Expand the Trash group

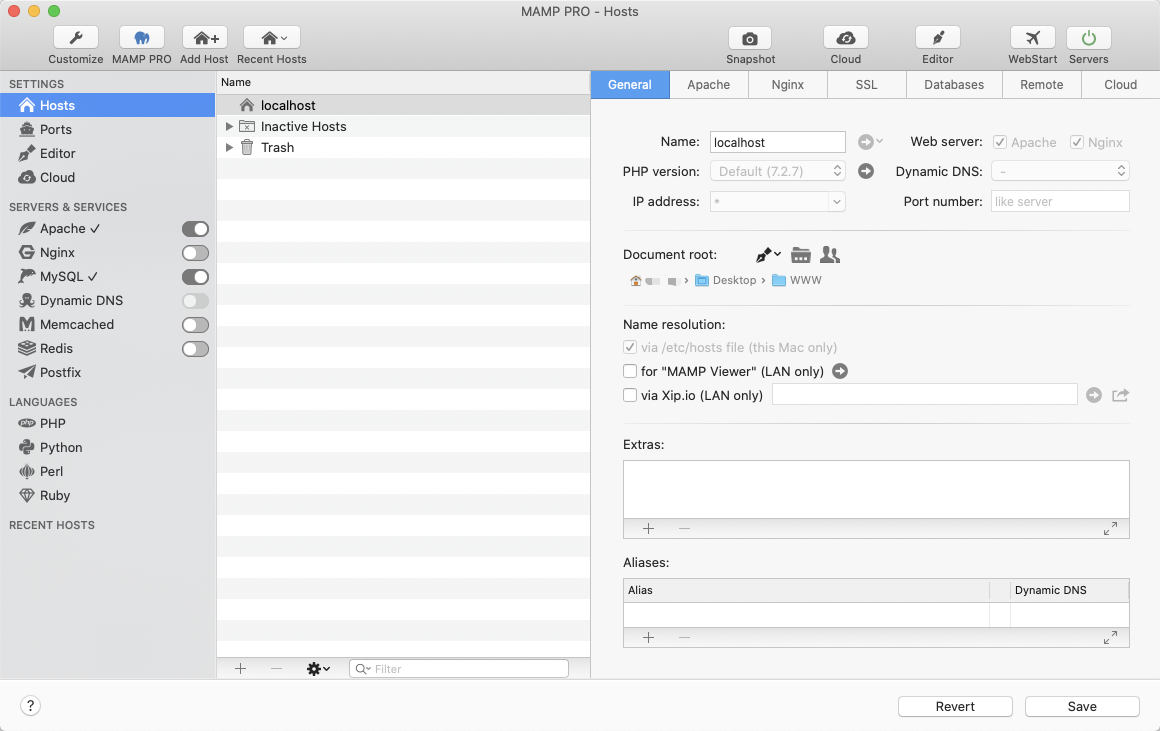(x=229, y=147)
